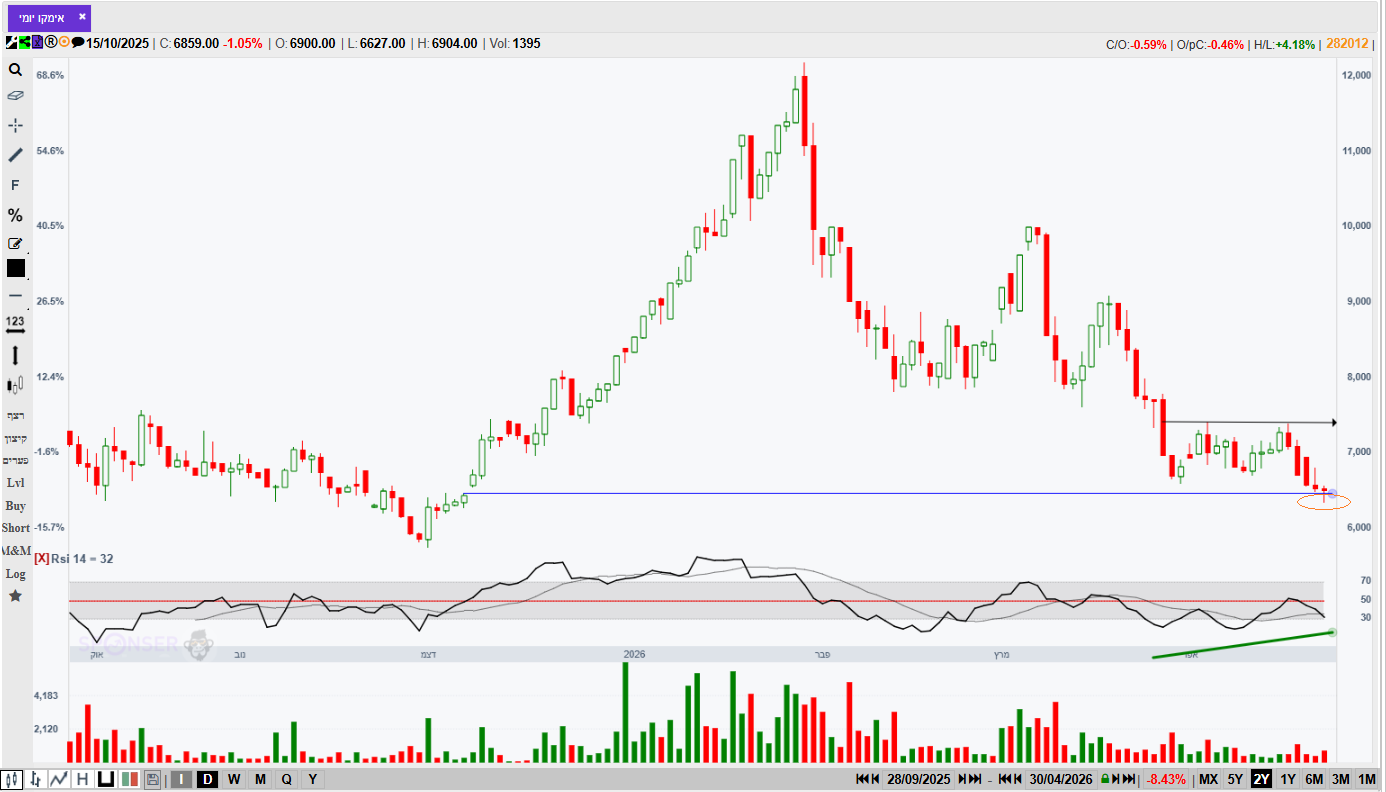Screen dimensions: 1386x792
Task: Click the green share icon
Action: [24, 43]
